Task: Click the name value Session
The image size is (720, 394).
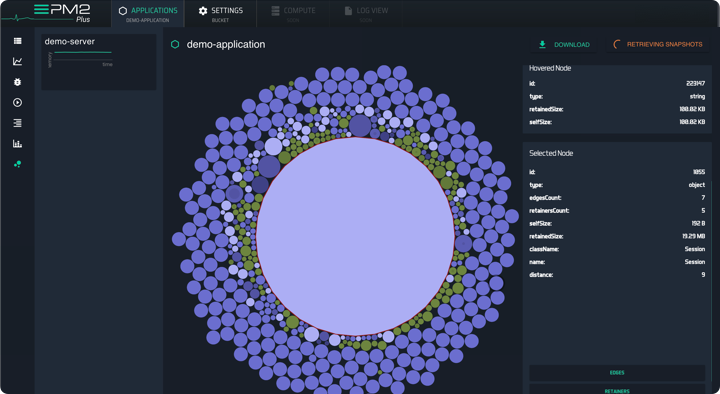Action: (x=695, y=262)
